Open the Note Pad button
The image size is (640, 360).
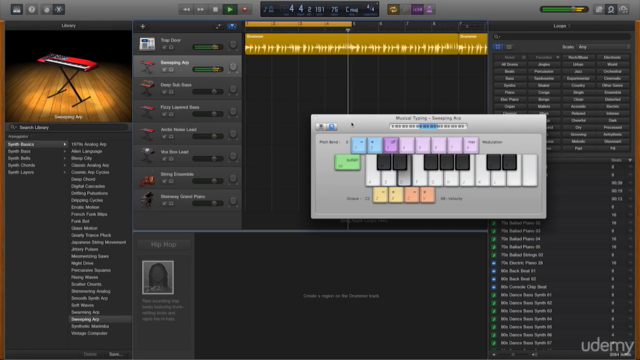[599, 9]
